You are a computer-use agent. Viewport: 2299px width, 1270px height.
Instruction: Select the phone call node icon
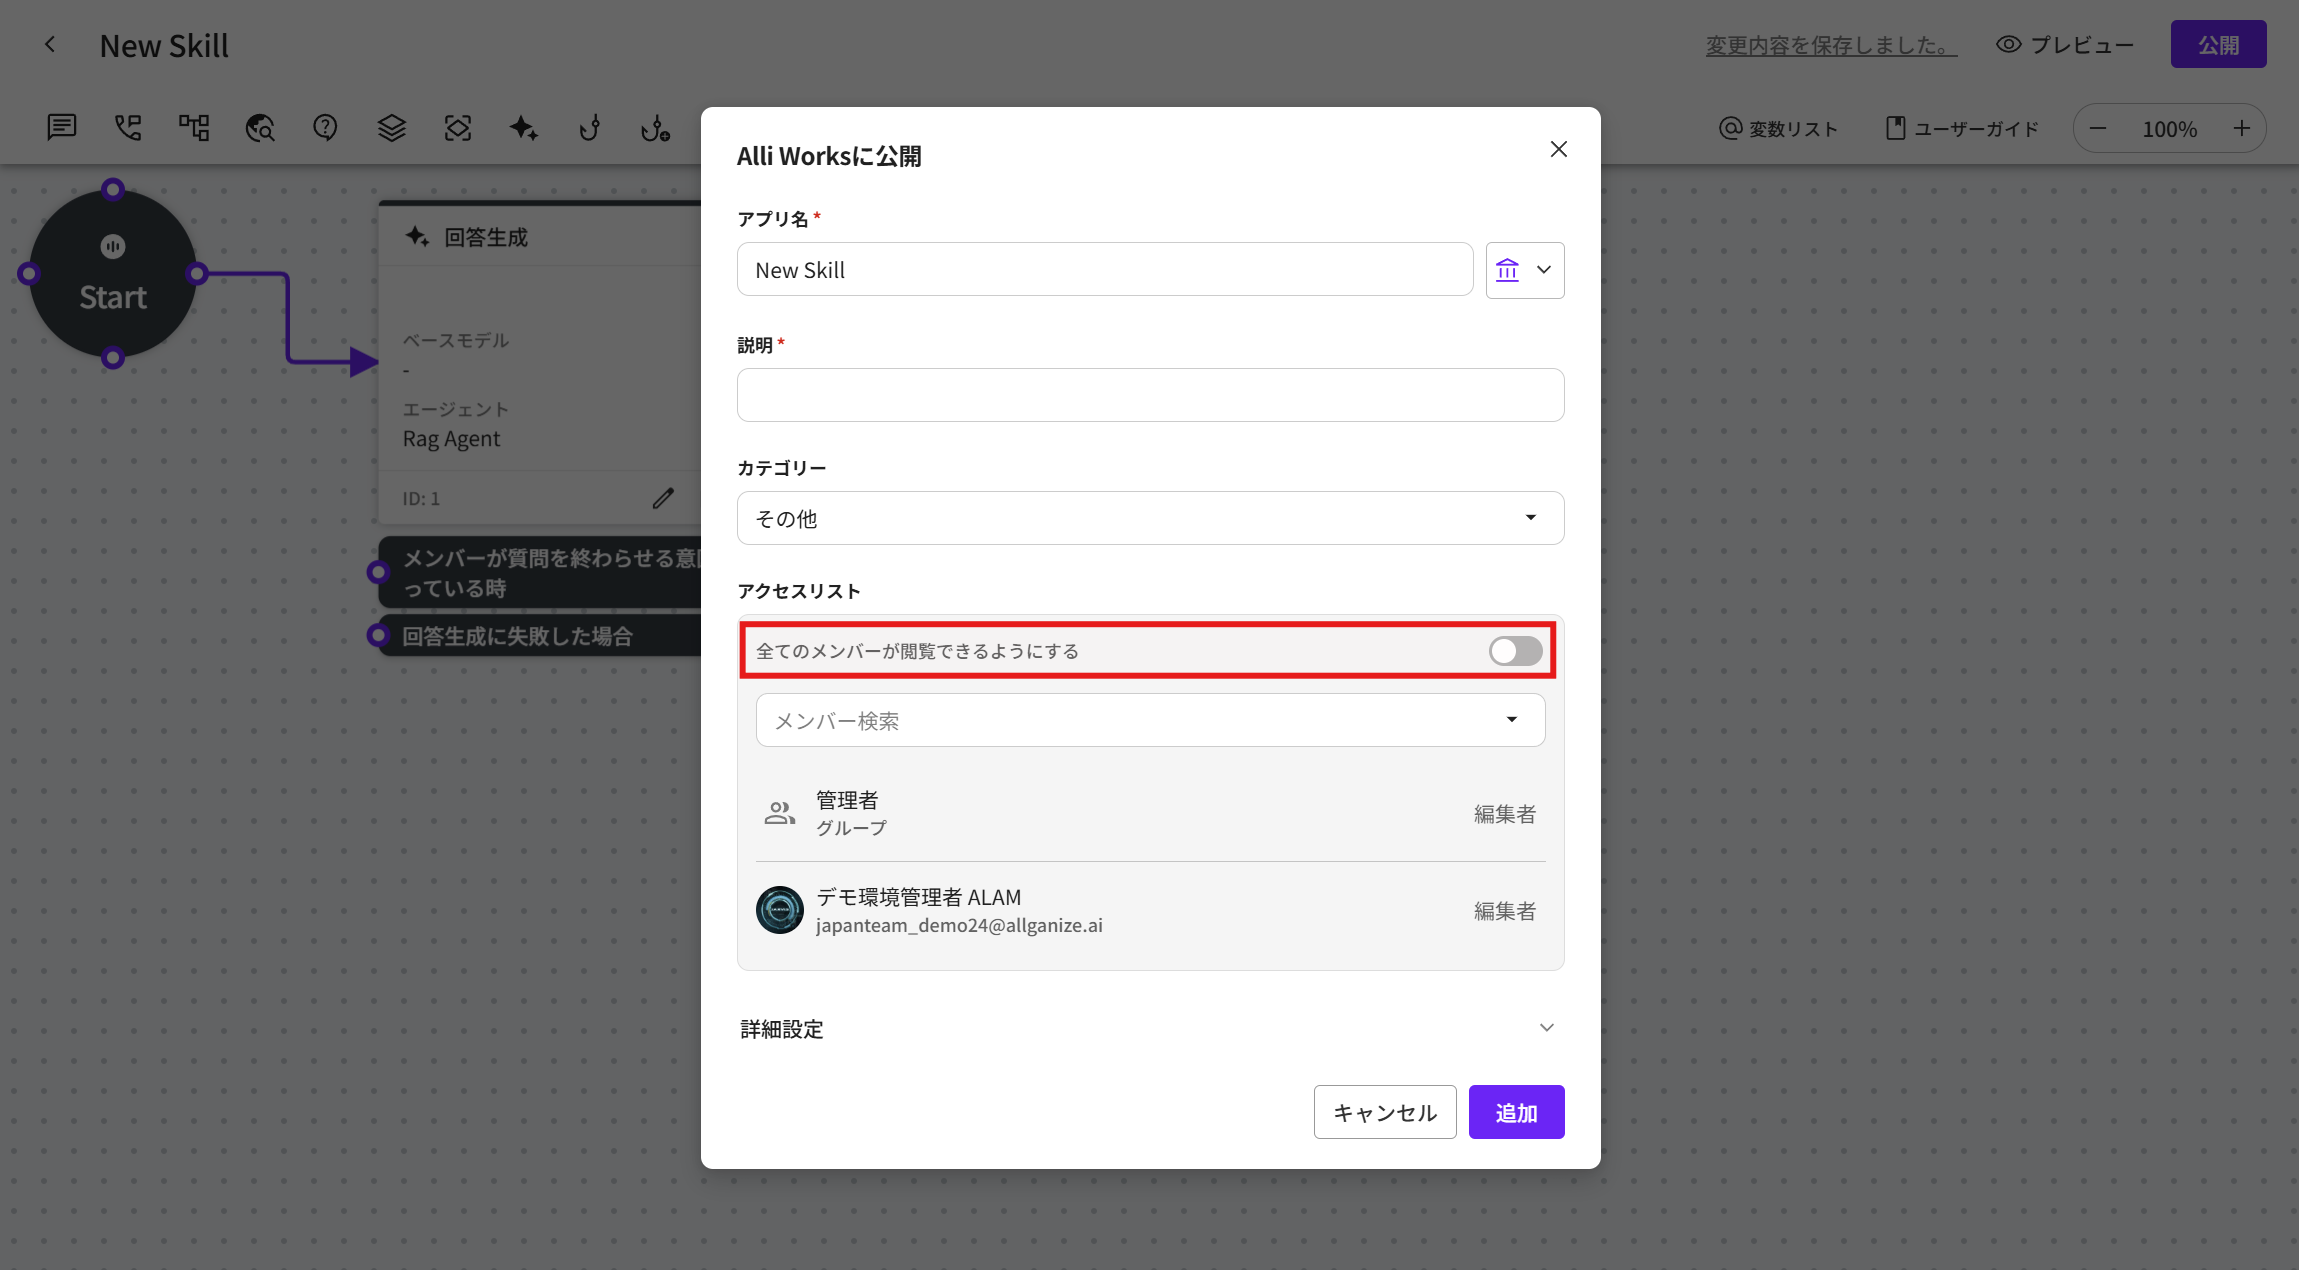pos(128,127)
